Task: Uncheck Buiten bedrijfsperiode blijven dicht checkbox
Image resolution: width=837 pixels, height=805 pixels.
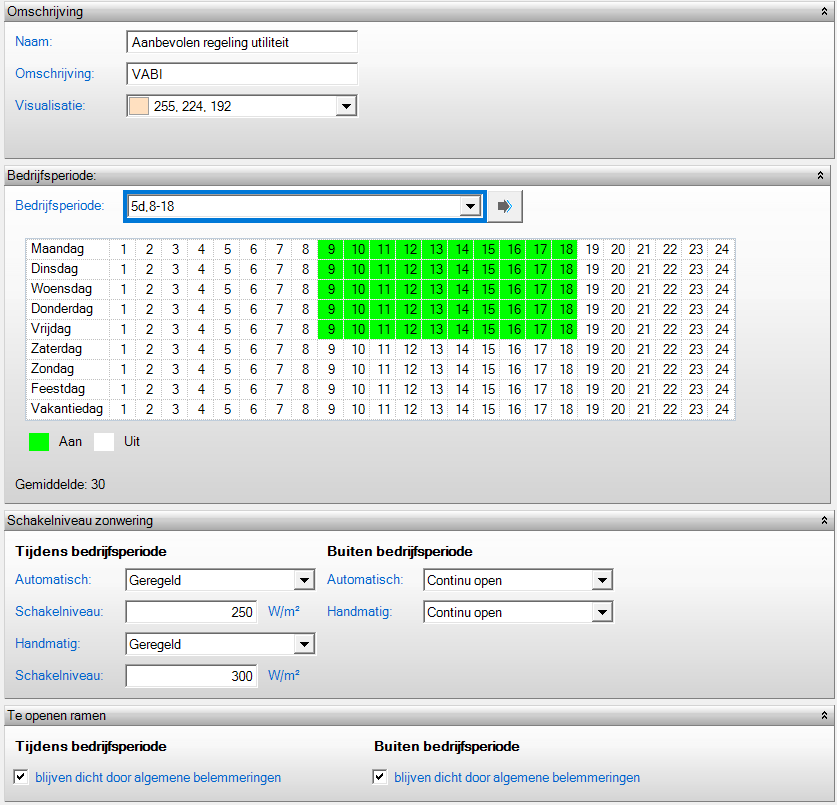Action: point(380,777)
